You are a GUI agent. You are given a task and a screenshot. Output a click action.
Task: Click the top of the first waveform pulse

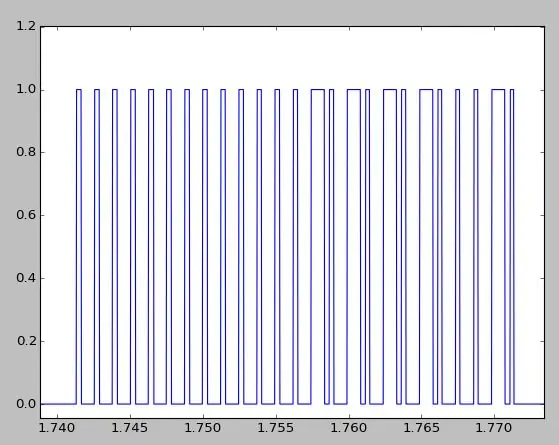click(79, 89)
